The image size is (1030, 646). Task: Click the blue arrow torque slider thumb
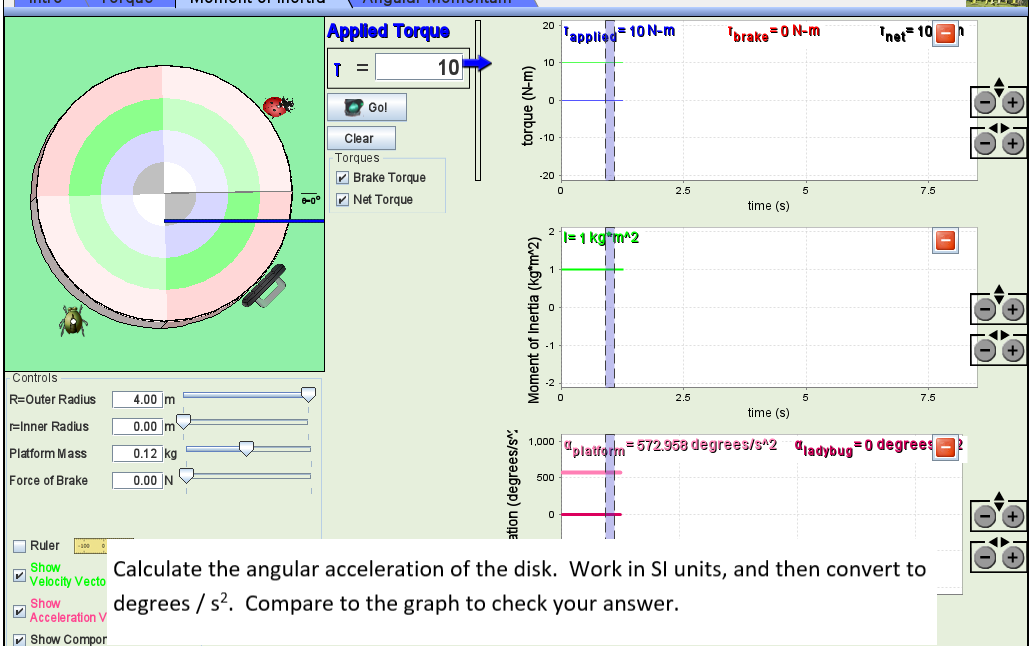[478, 63]
